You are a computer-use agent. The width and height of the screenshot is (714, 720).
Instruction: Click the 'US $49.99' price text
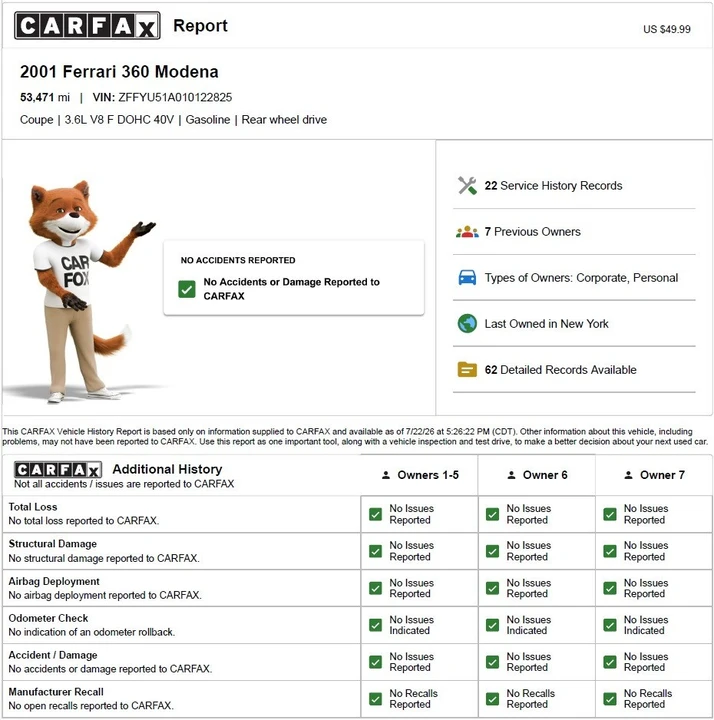click(x=667, y=29)
